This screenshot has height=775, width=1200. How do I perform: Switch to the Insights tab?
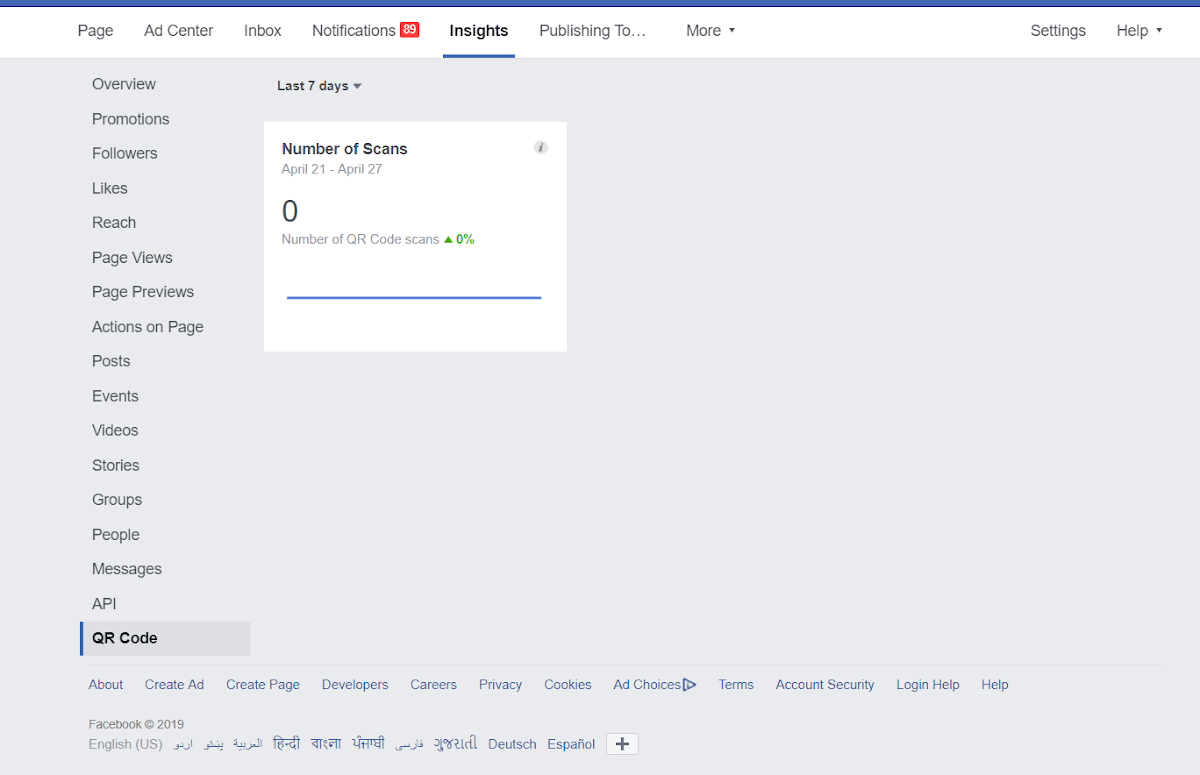coord(478,31)
